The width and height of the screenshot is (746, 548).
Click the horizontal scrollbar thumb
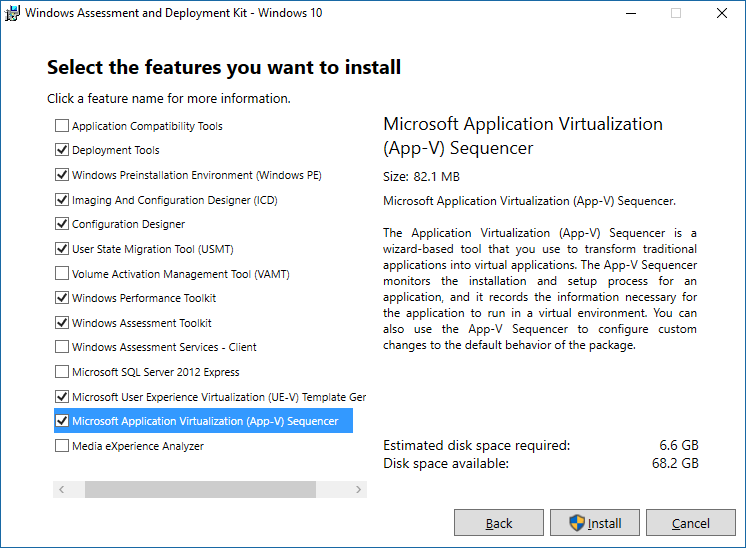click(x=200, y=490)
